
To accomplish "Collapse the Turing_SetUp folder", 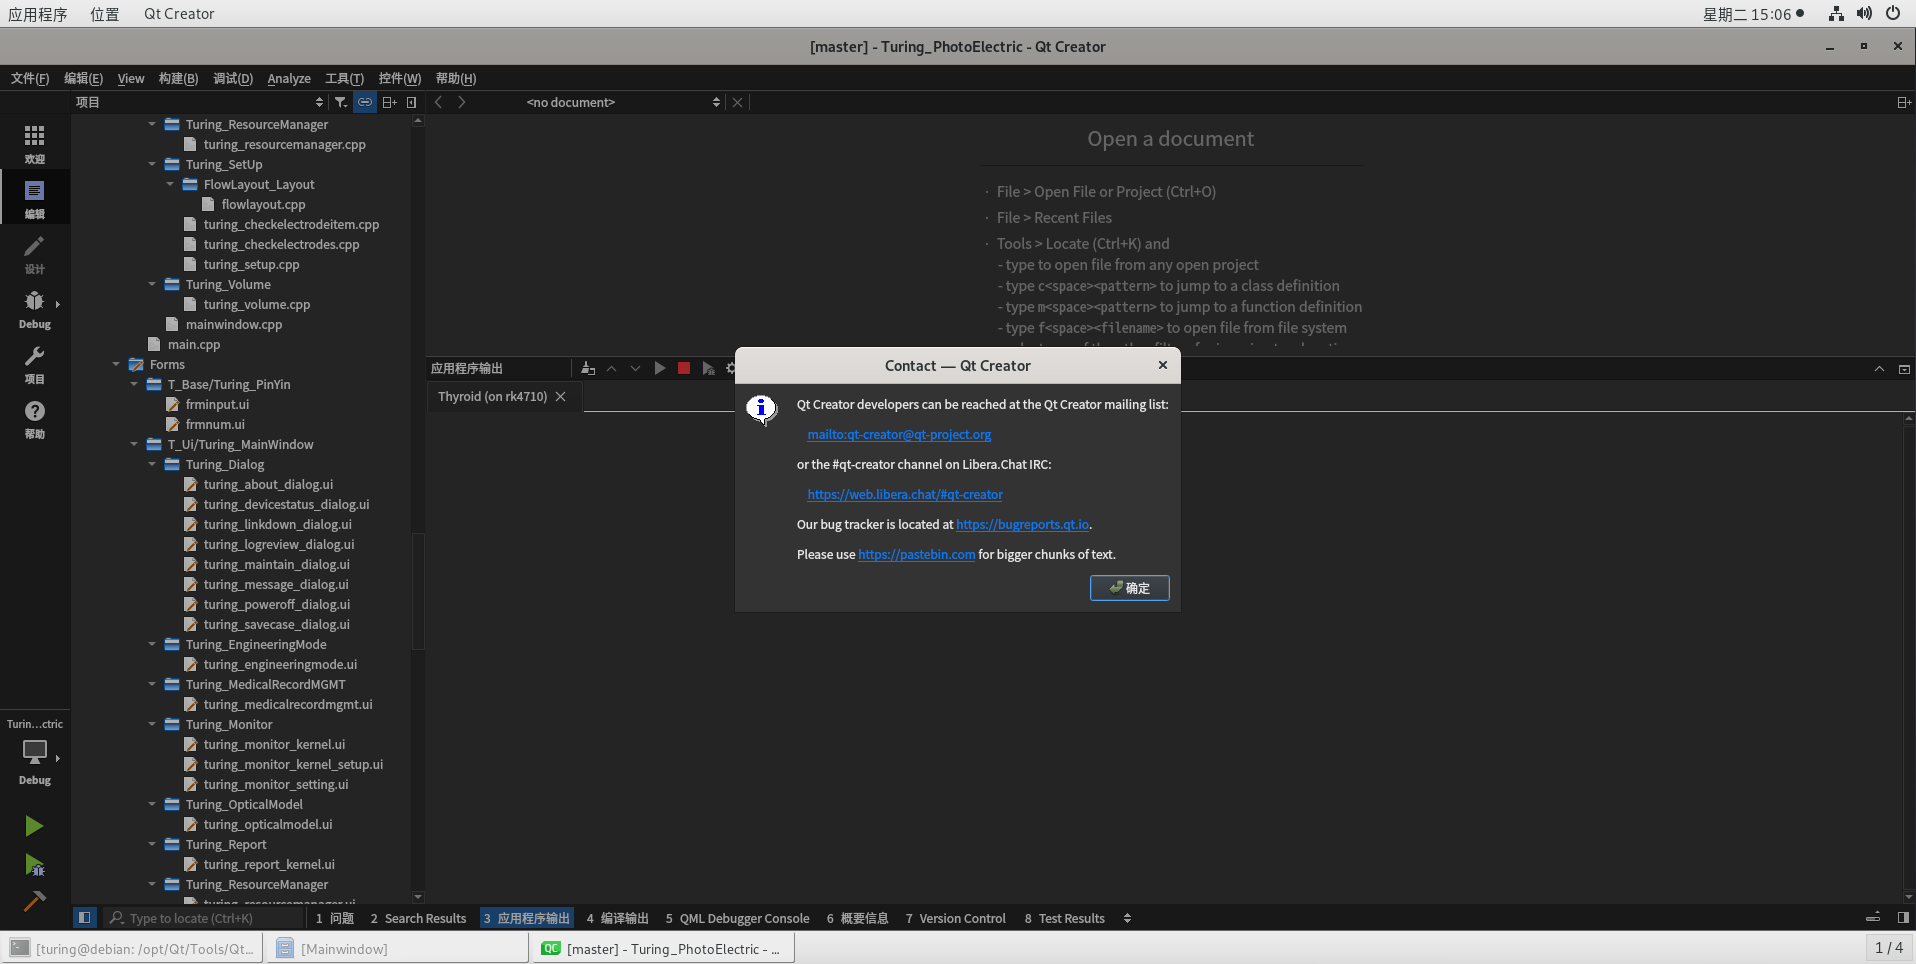I will coord(152,164).
